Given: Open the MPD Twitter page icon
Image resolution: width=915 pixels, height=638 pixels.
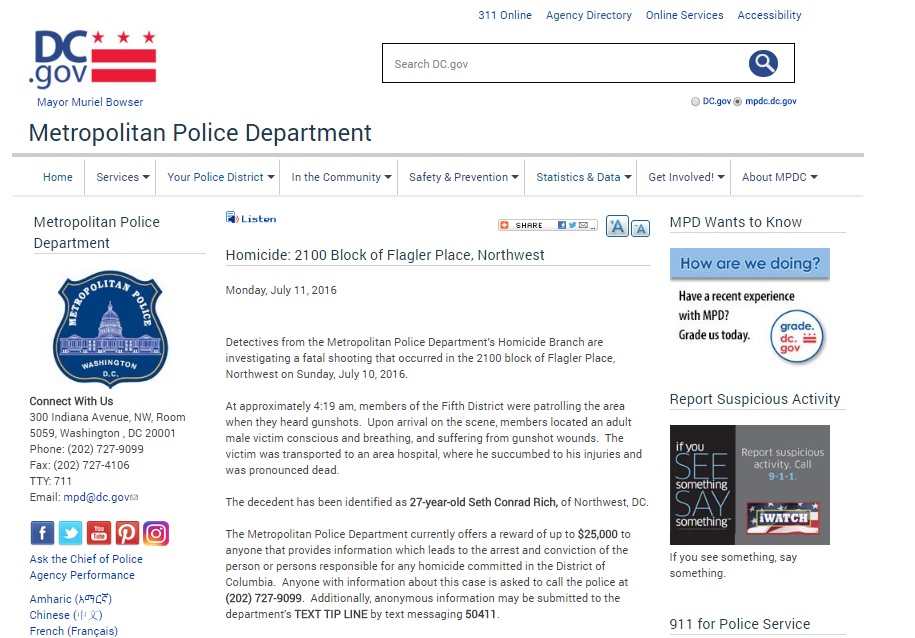Looking at the screenshot, I should [70, 533].
